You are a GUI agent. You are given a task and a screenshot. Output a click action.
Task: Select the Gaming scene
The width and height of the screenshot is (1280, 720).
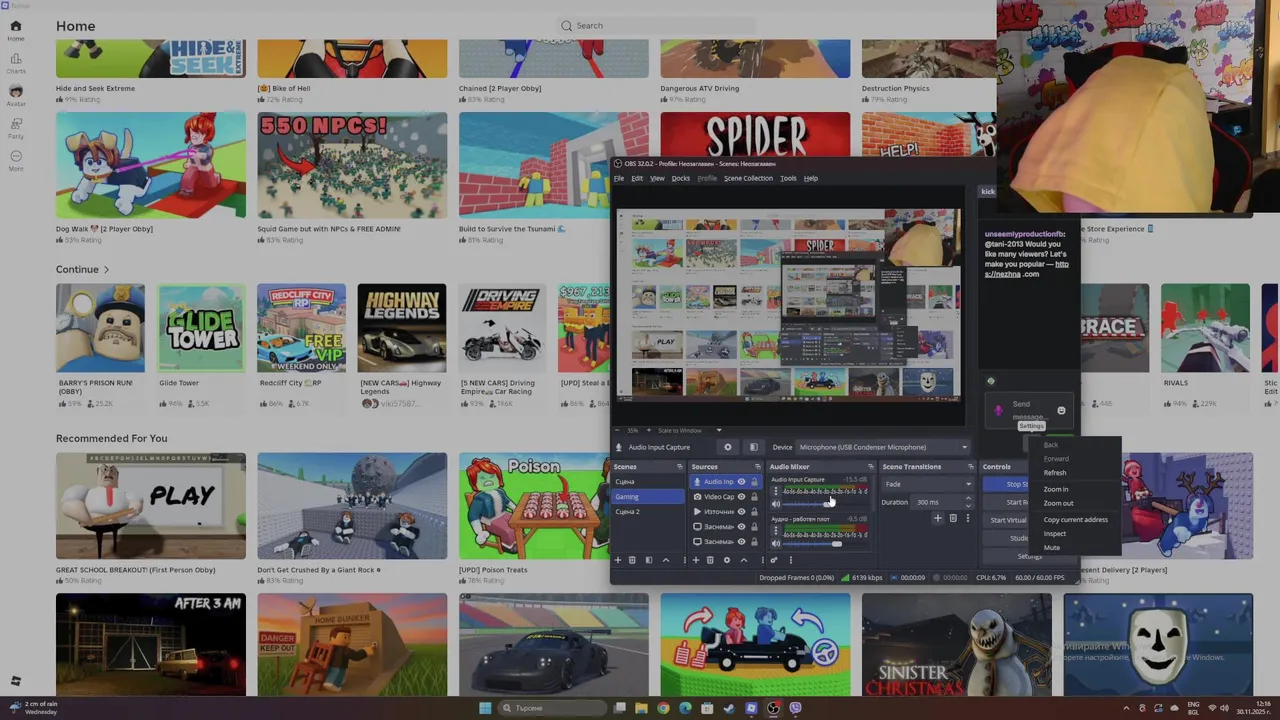click(x=648, y=497)
